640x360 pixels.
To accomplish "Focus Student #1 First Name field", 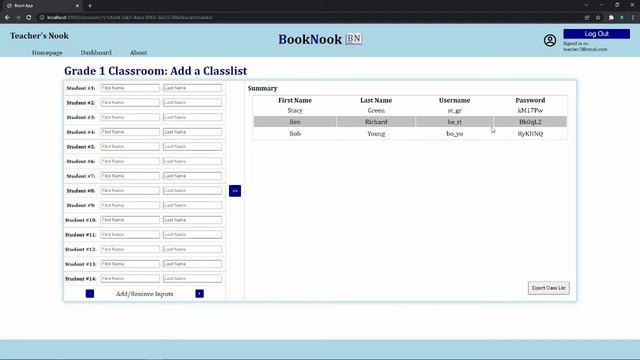I will coord(130,88).
